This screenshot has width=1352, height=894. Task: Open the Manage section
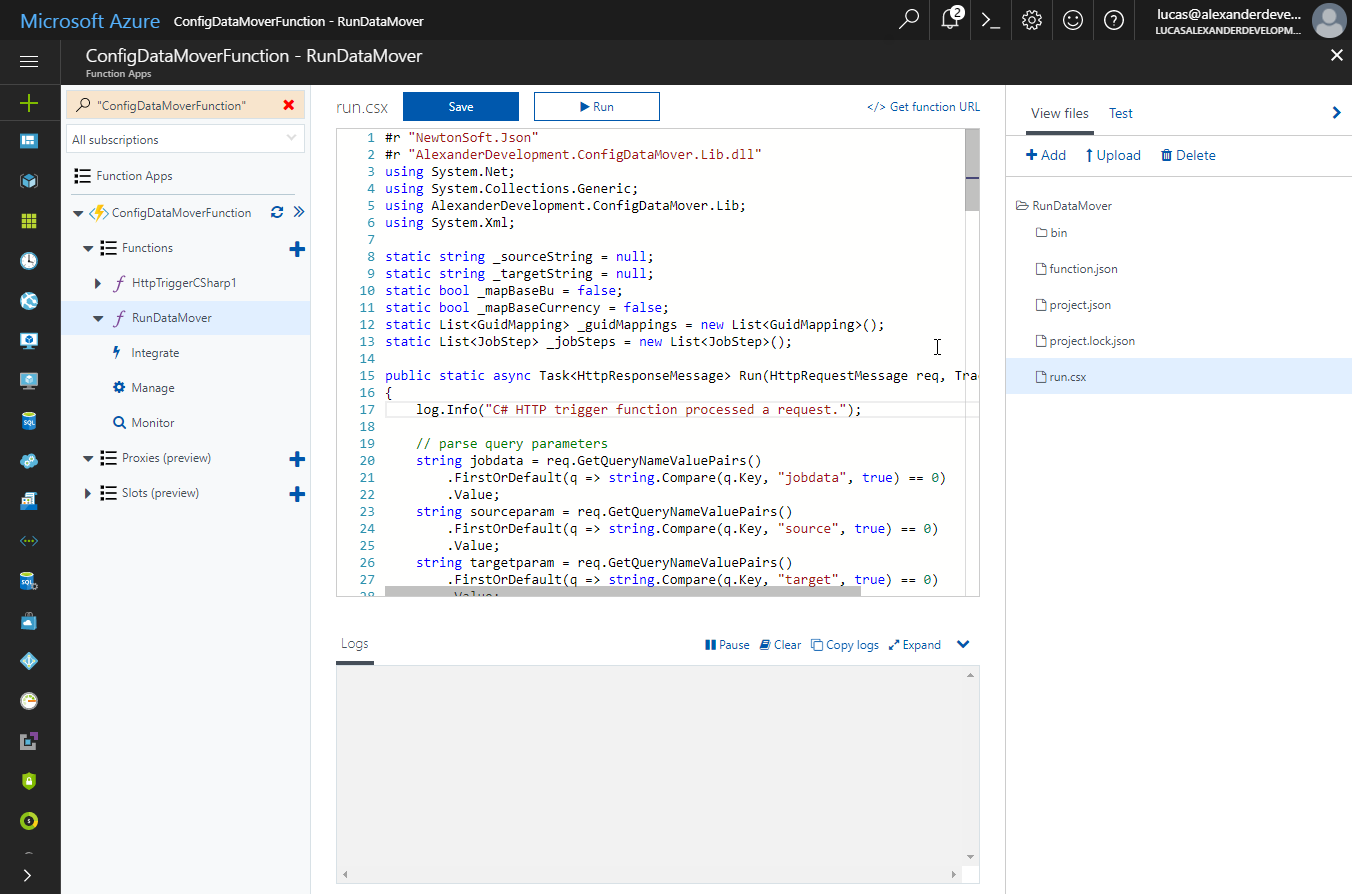point(152,388)
